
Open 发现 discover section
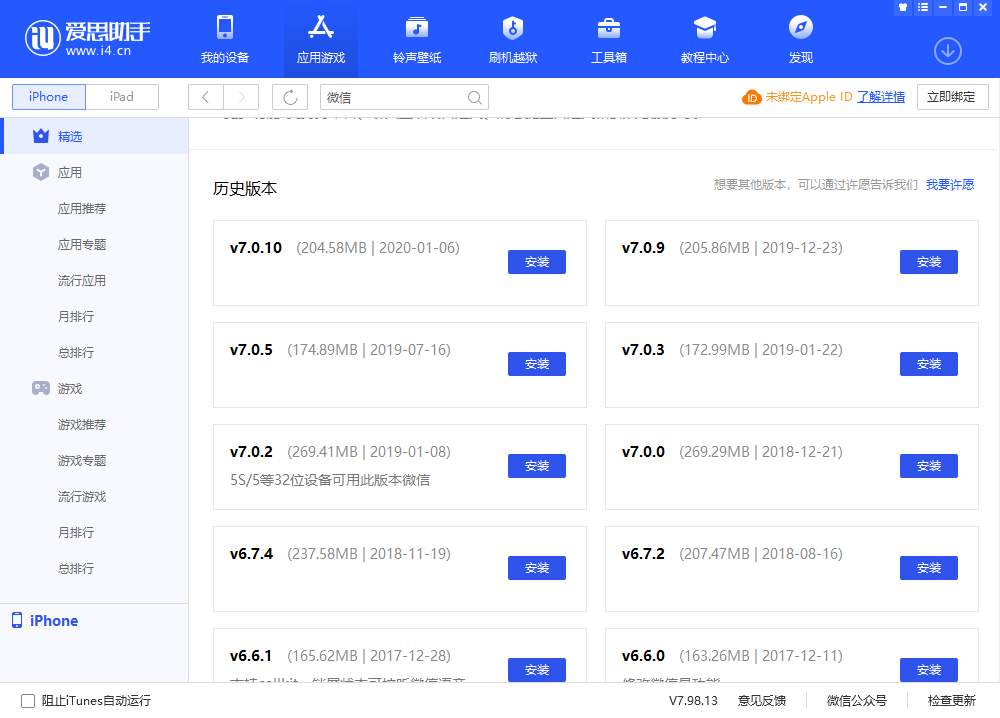(x=801, y=40)
